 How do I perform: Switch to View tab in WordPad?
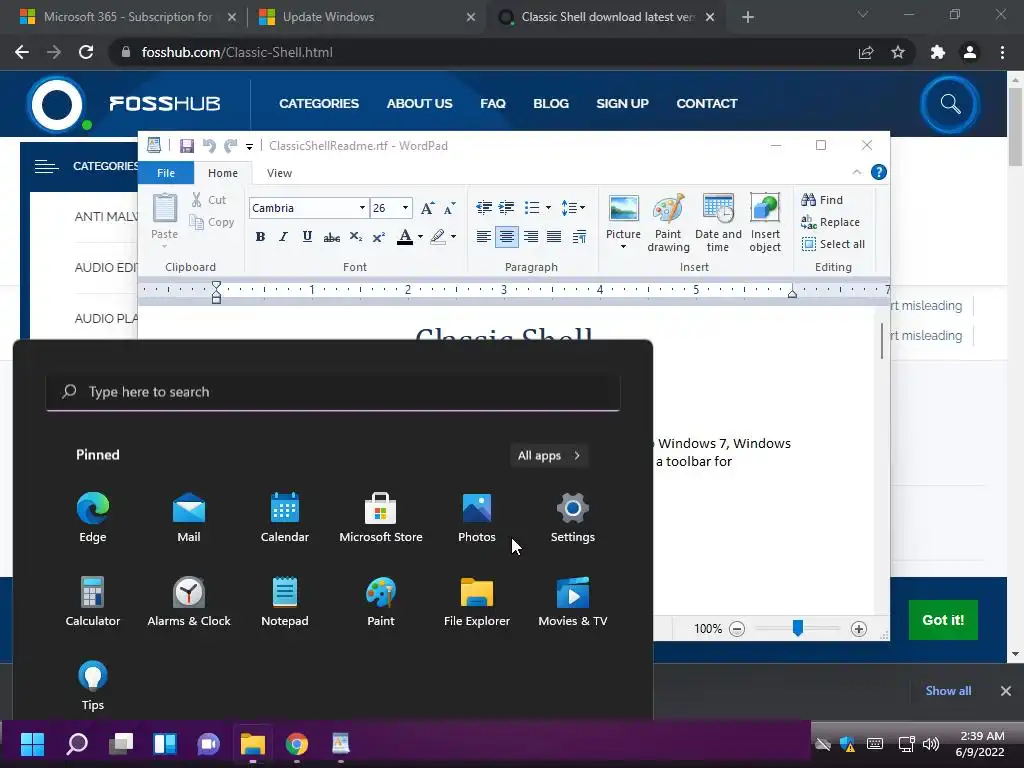(x=279, y=173)
